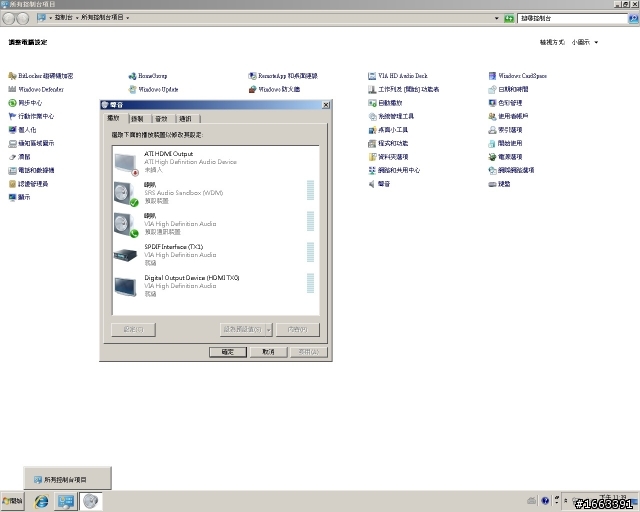Open 開始使用 (Getting Started) item
This screenshot has width=640, height=512.
tap(505, 143)
